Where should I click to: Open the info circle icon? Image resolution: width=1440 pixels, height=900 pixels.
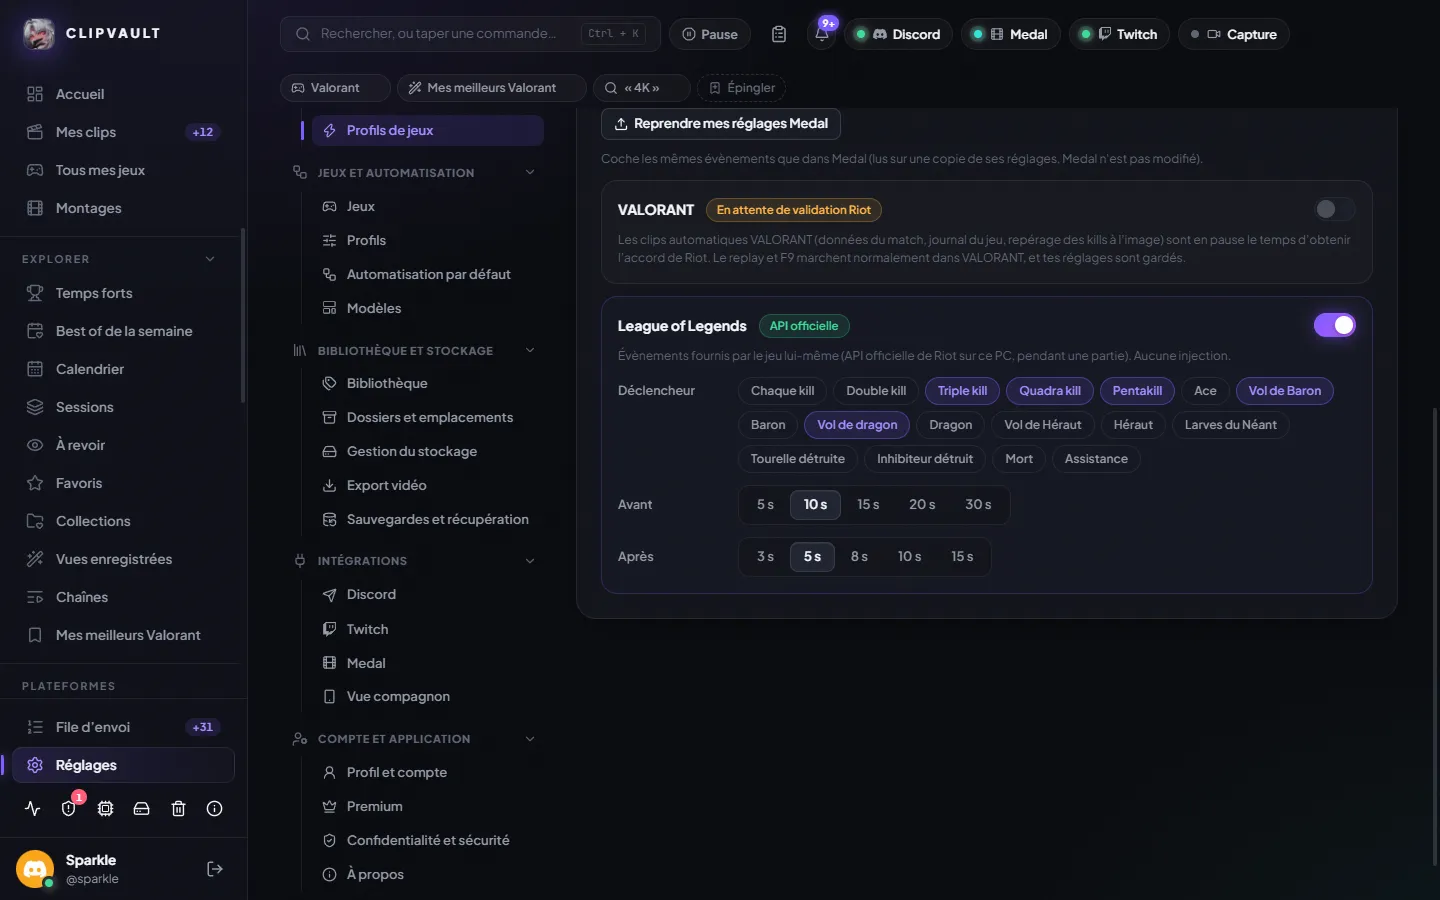click(214, 808)
